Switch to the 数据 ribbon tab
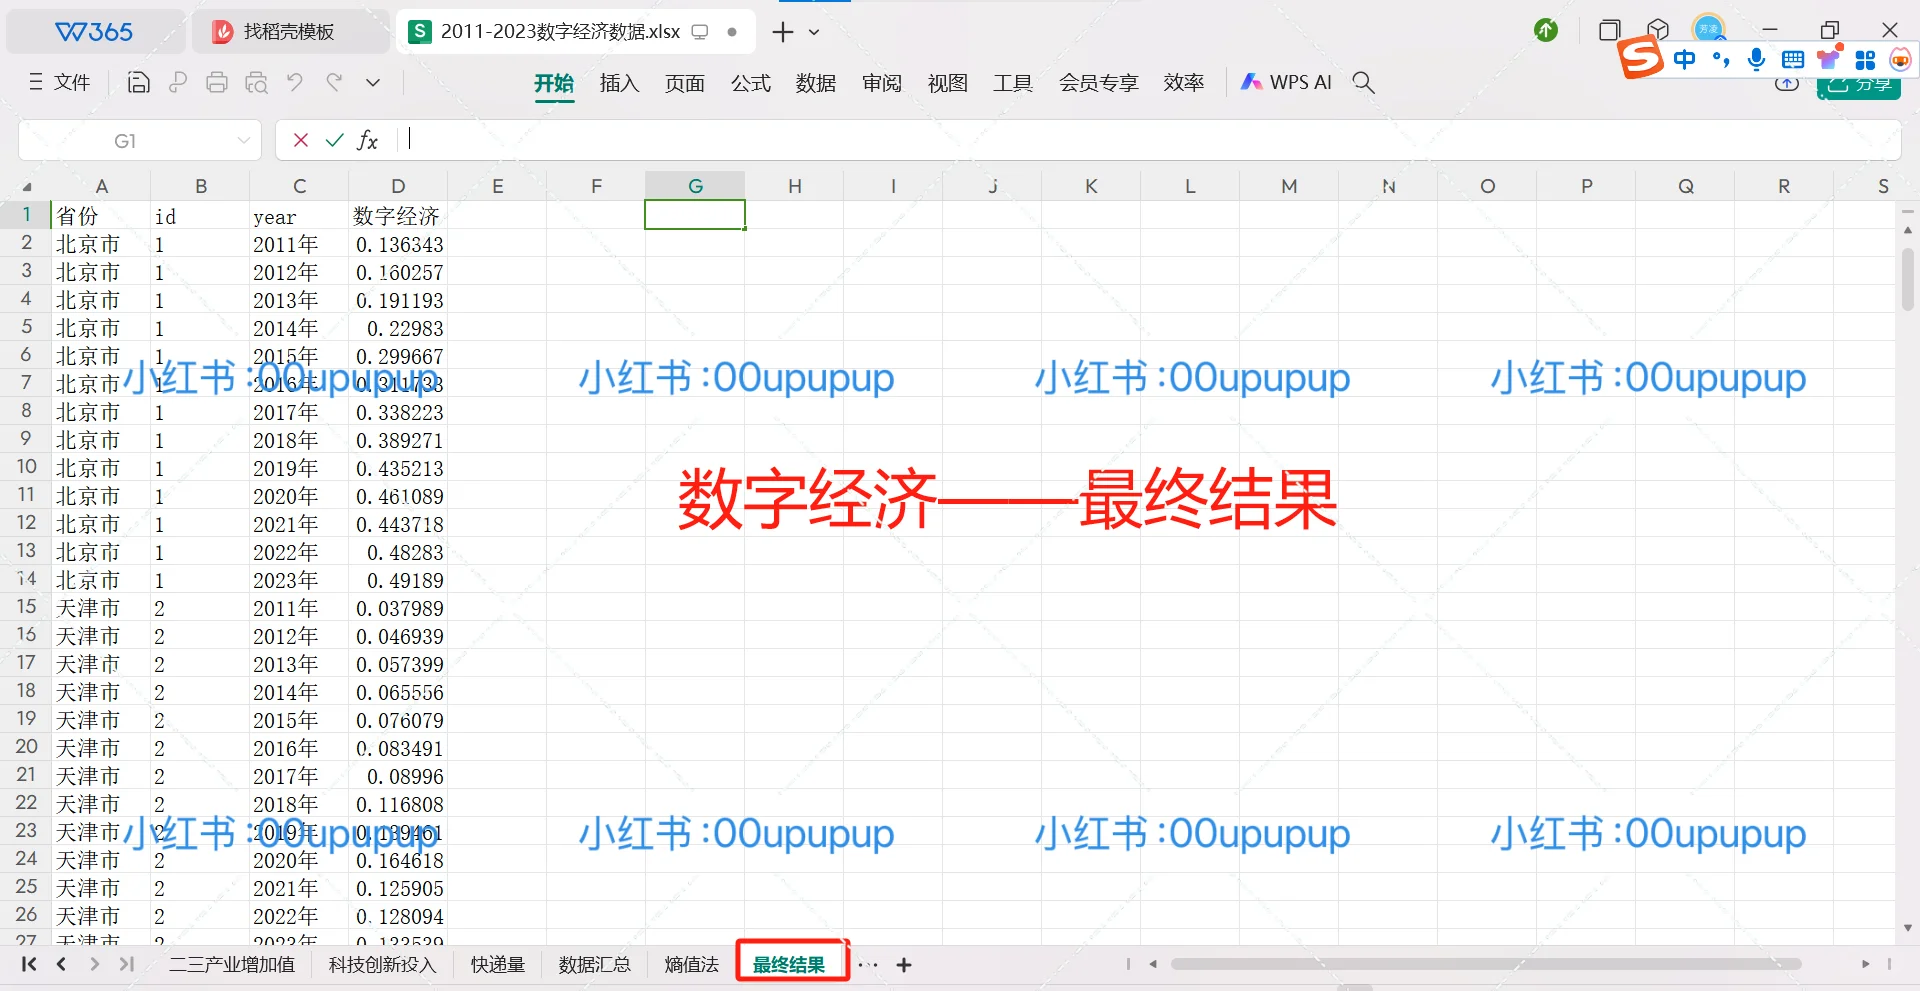 [x=816, y=83]
